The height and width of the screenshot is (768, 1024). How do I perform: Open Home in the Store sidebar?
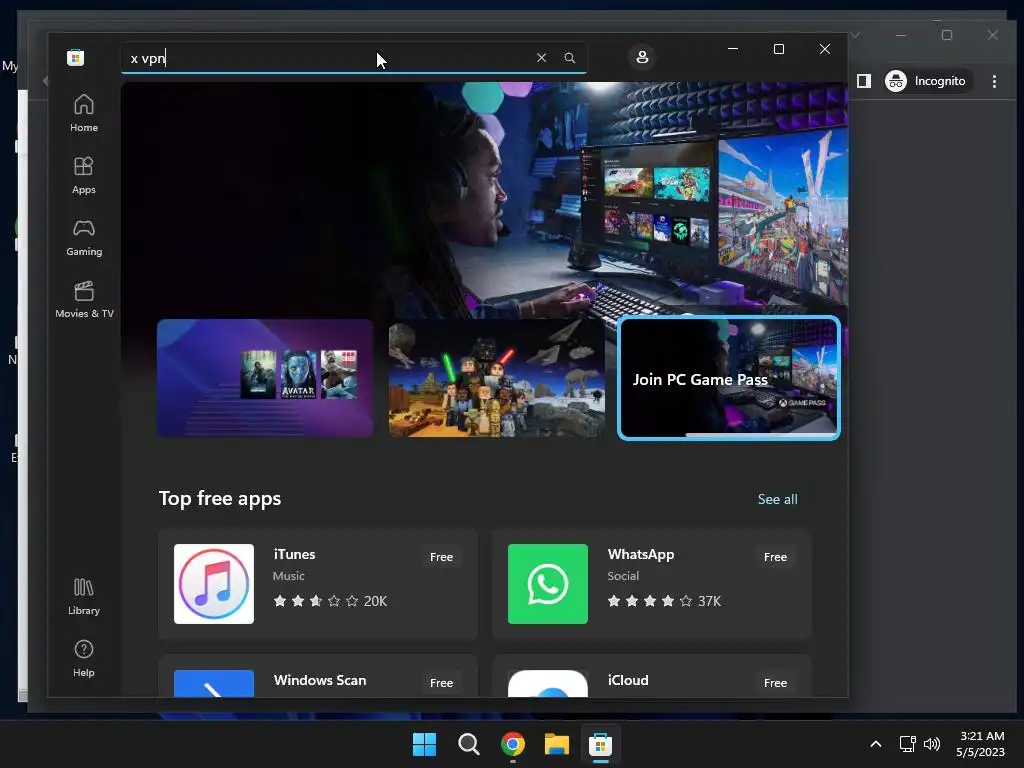coord(84,114)
